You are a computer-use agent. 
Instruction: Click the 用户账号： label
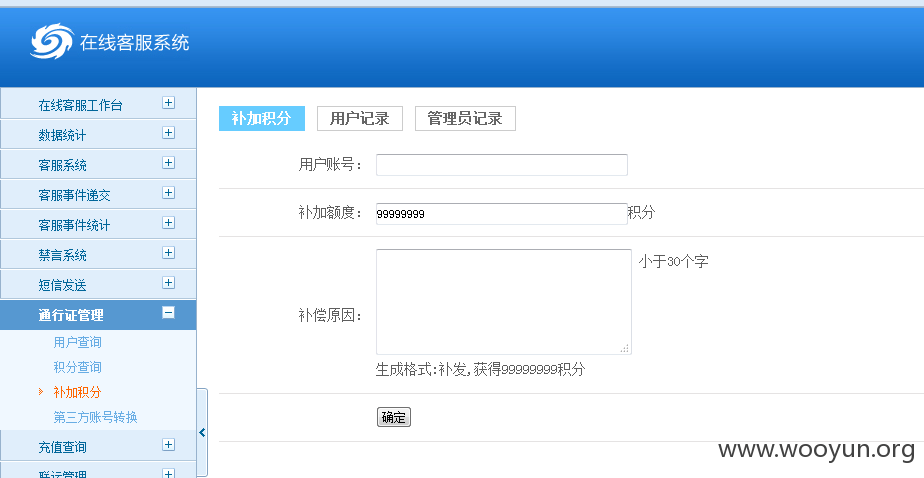331,164
